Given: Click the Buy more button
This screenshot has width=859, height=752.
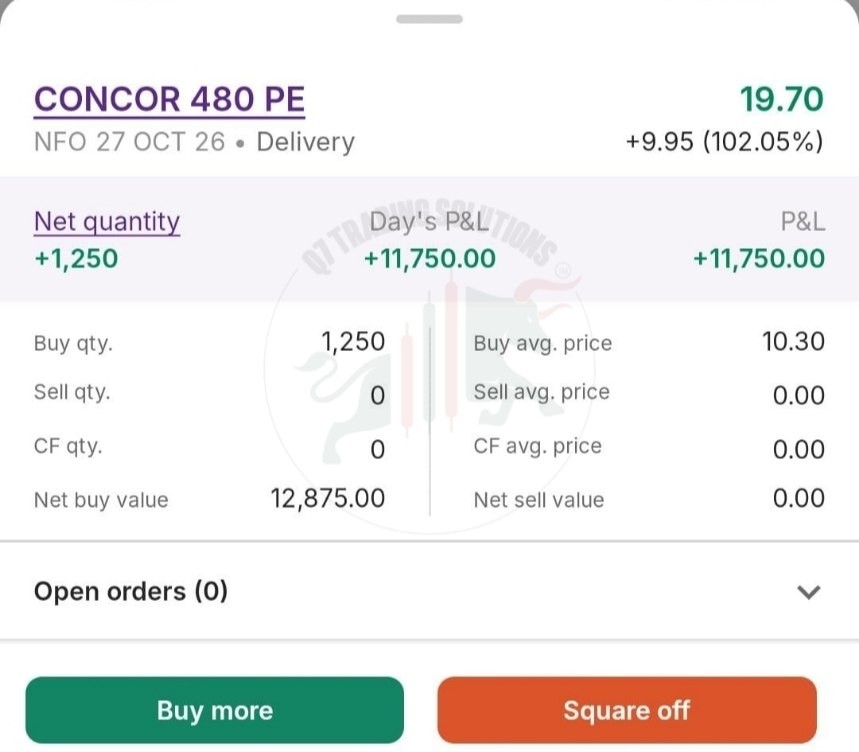Looking at the screenshot, I should pyautogui.click(x=215, y=710).
